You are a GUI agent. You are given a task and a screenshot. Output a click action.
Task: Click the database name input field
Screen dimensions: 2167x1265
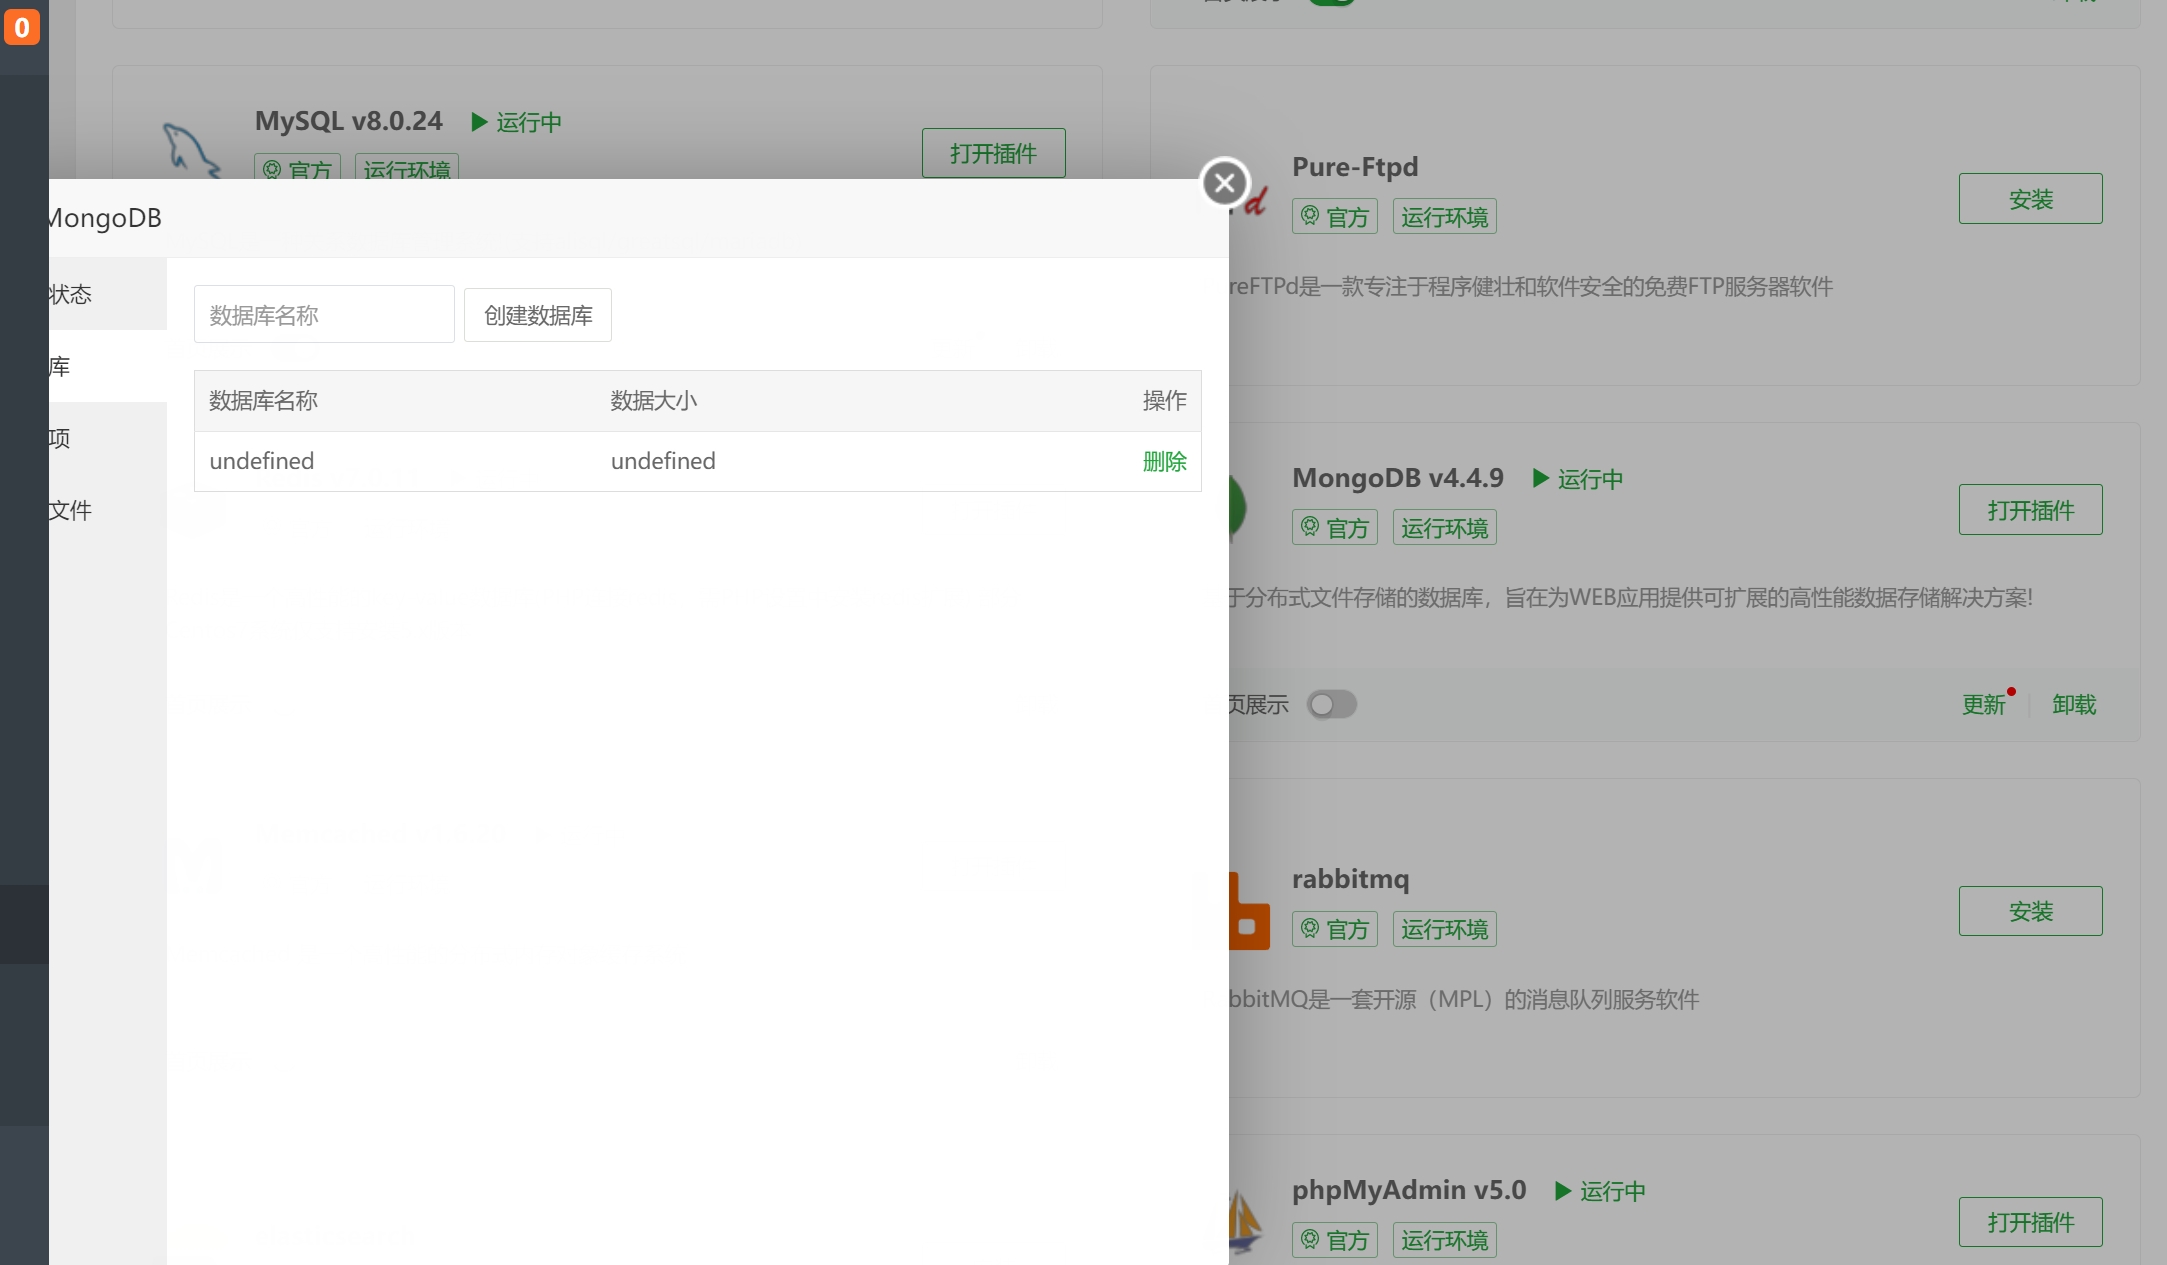(324, 315)
